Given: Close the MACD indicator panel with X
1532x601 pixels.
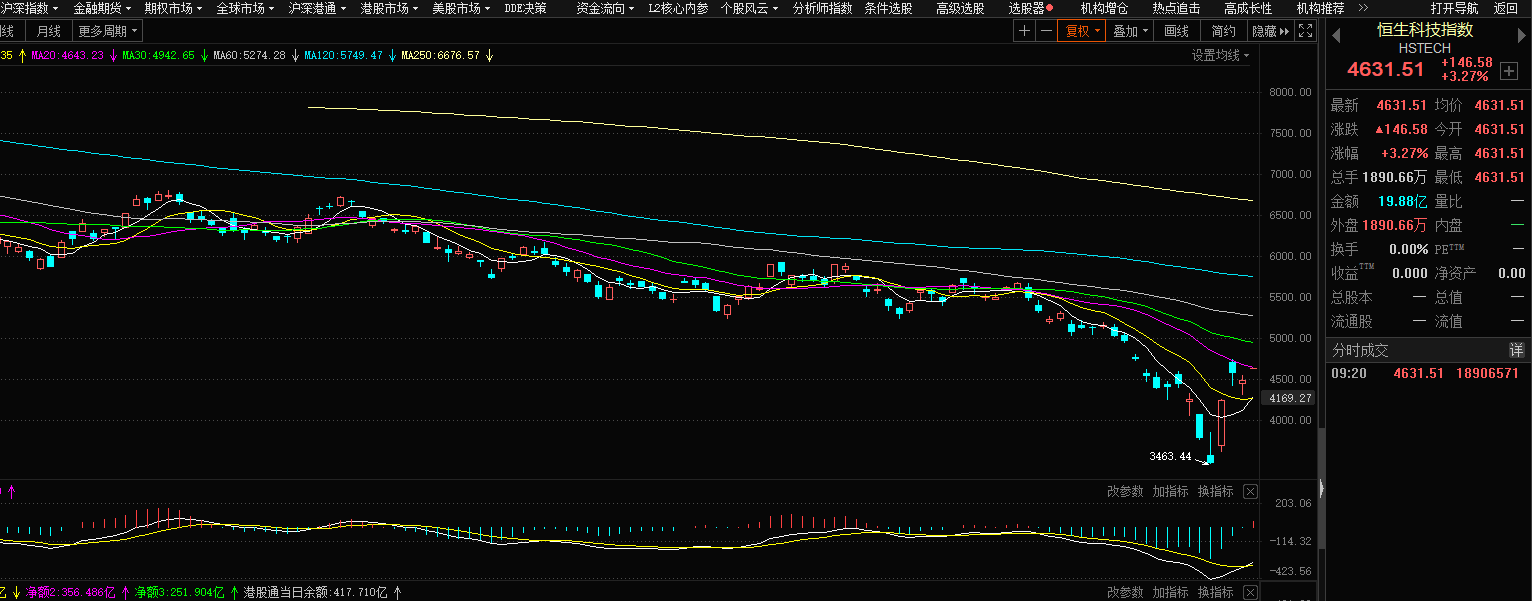Looking at the screenshot, I should click(x=1251, y=491).
